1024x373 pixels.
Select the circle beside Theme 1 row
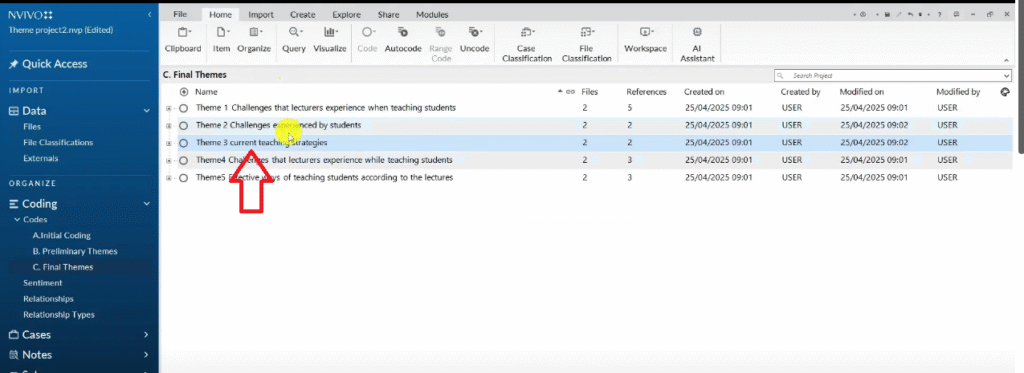pos(184,108)
